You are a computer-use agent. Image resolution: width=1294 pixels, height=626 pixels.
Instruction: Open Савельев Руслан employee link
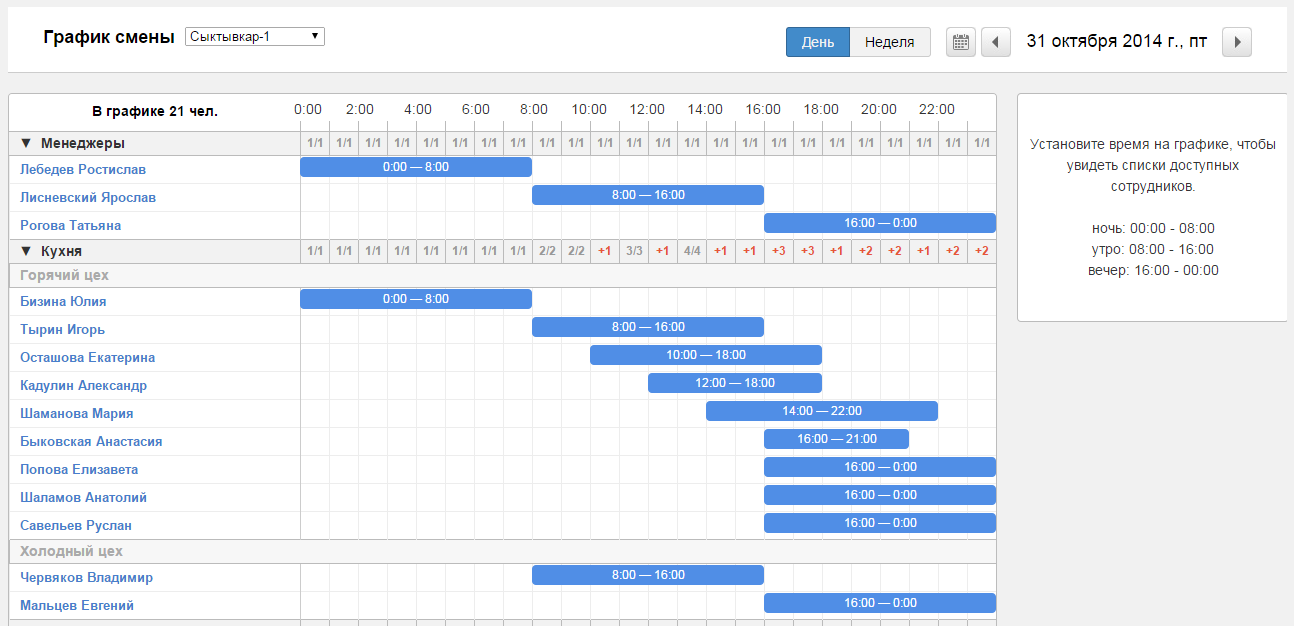point(76,525)
